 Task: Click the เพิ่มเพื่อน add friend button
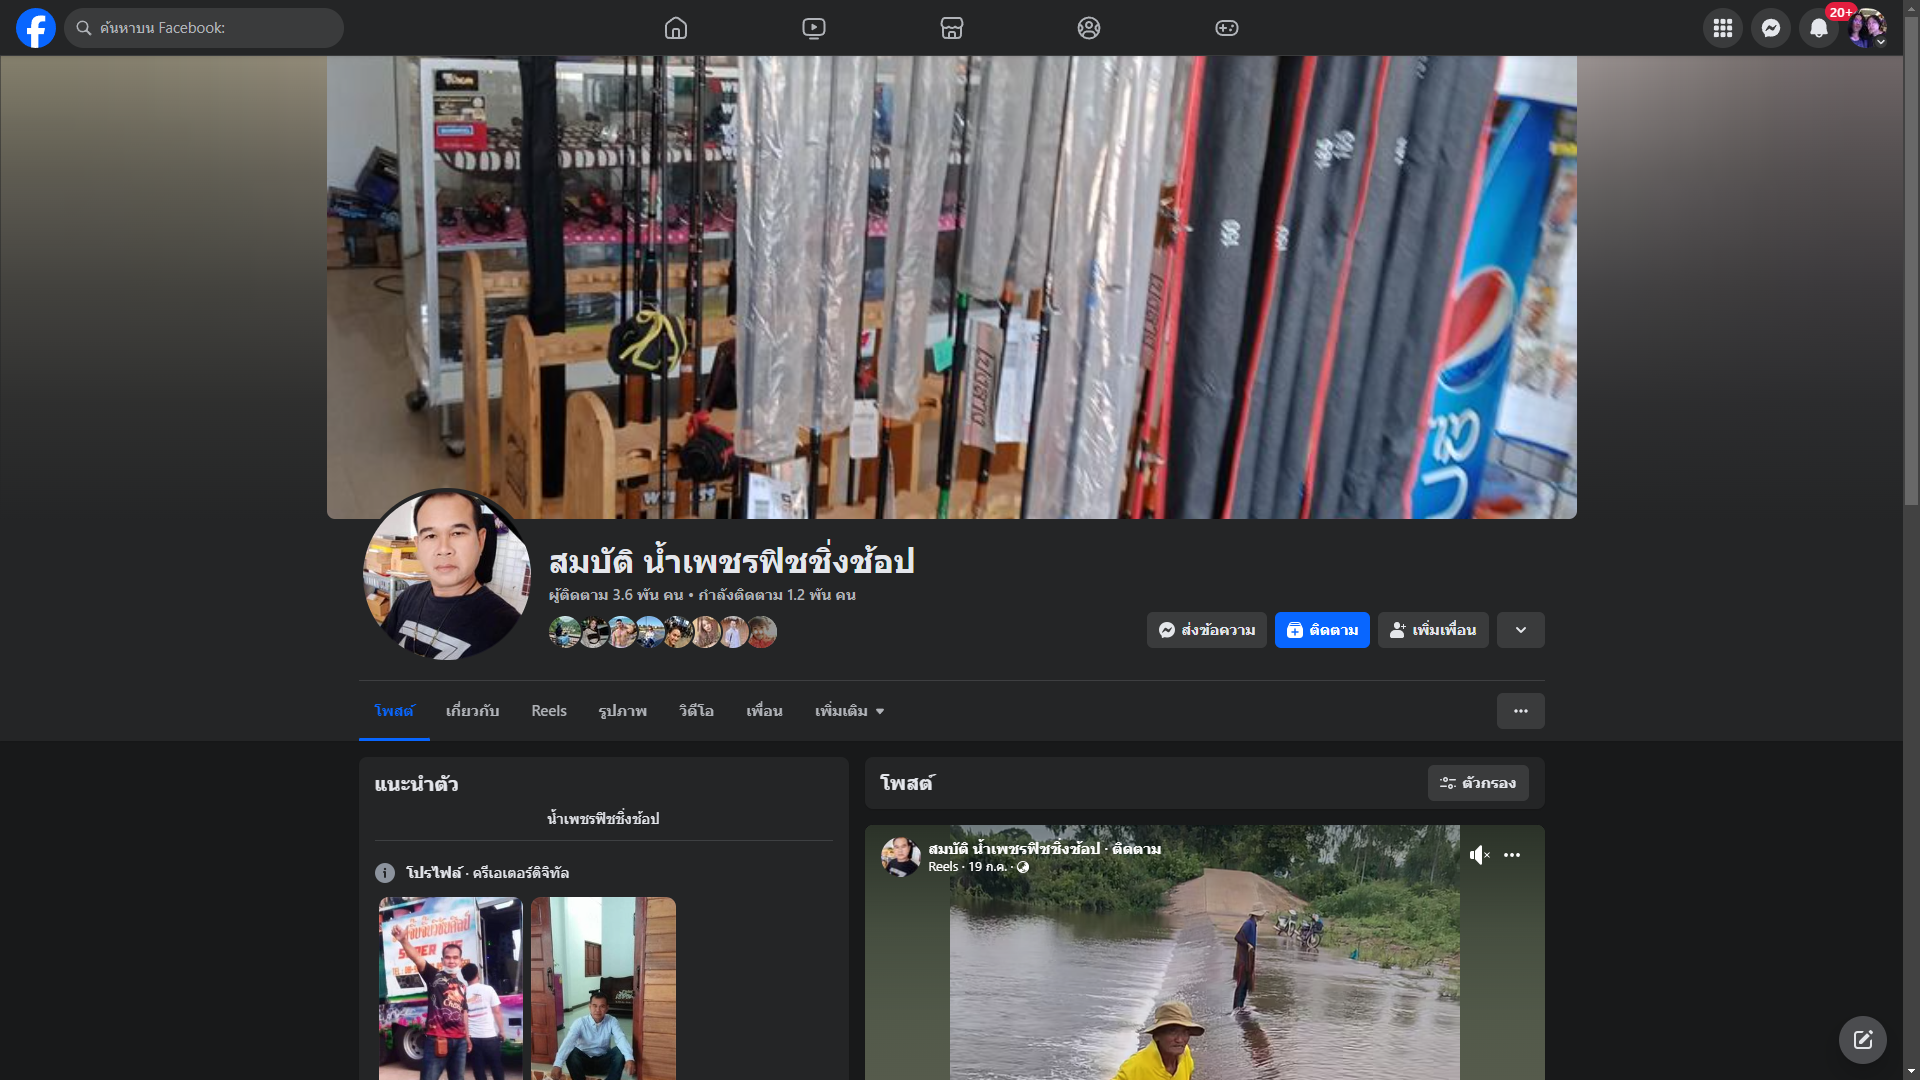point(1432,630)
